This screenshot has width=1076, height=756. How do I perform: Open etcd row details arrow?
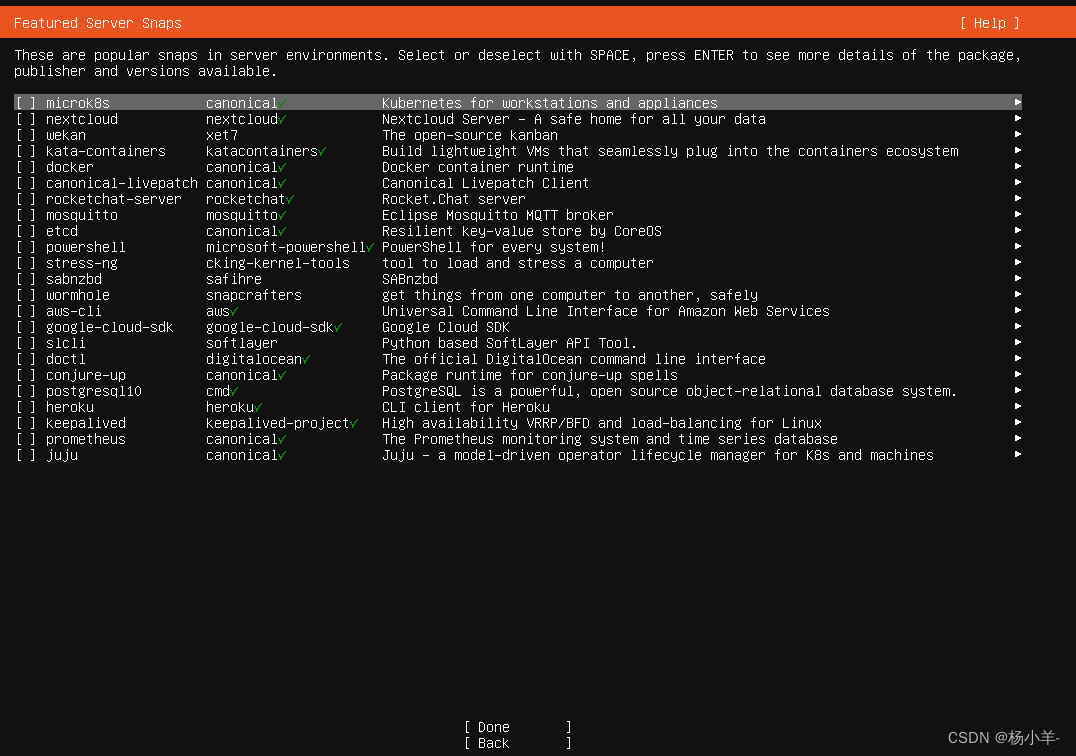(1018, 231)
